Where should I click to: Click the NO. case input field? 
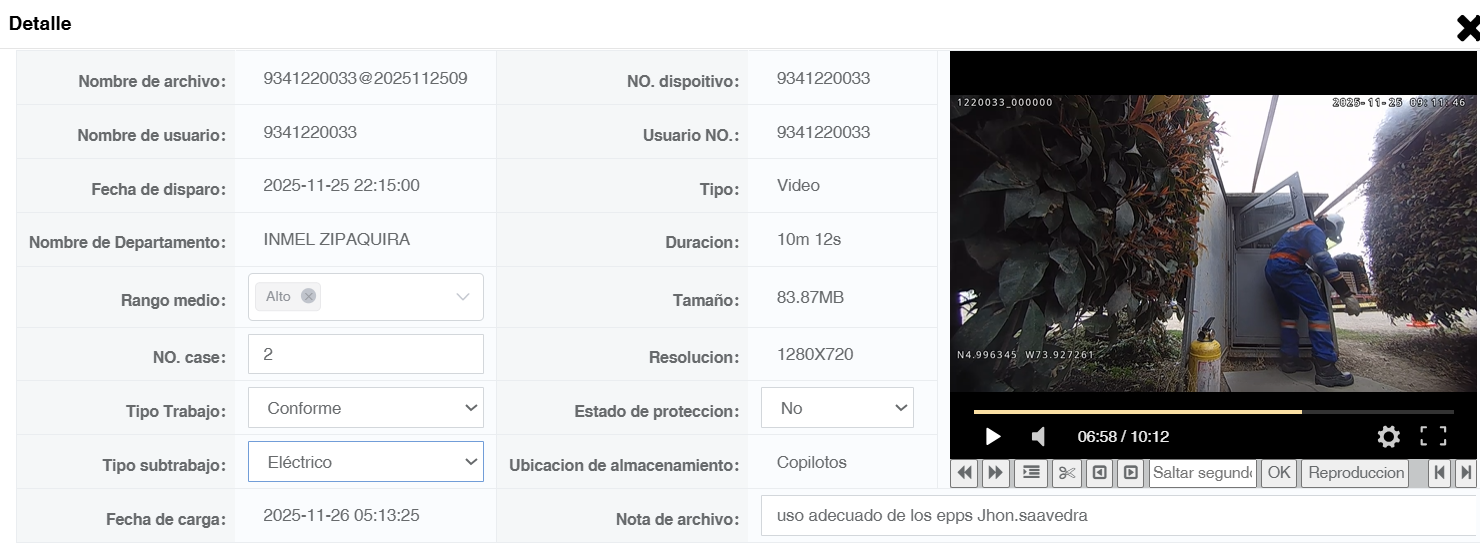366,354
